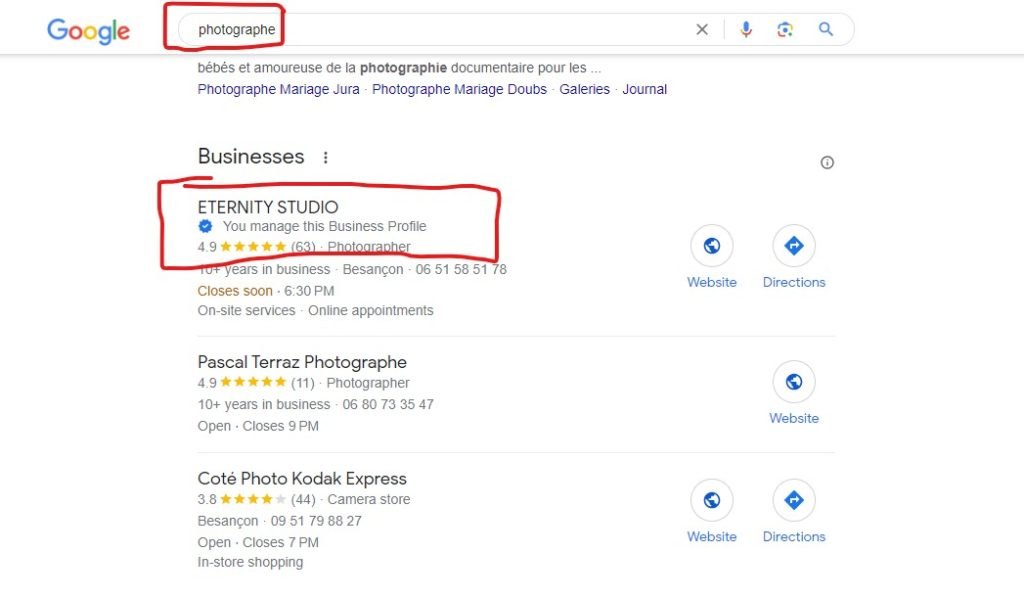Start voice search with microphone icon
The image size is (1024, 599).
click(746, 30)
